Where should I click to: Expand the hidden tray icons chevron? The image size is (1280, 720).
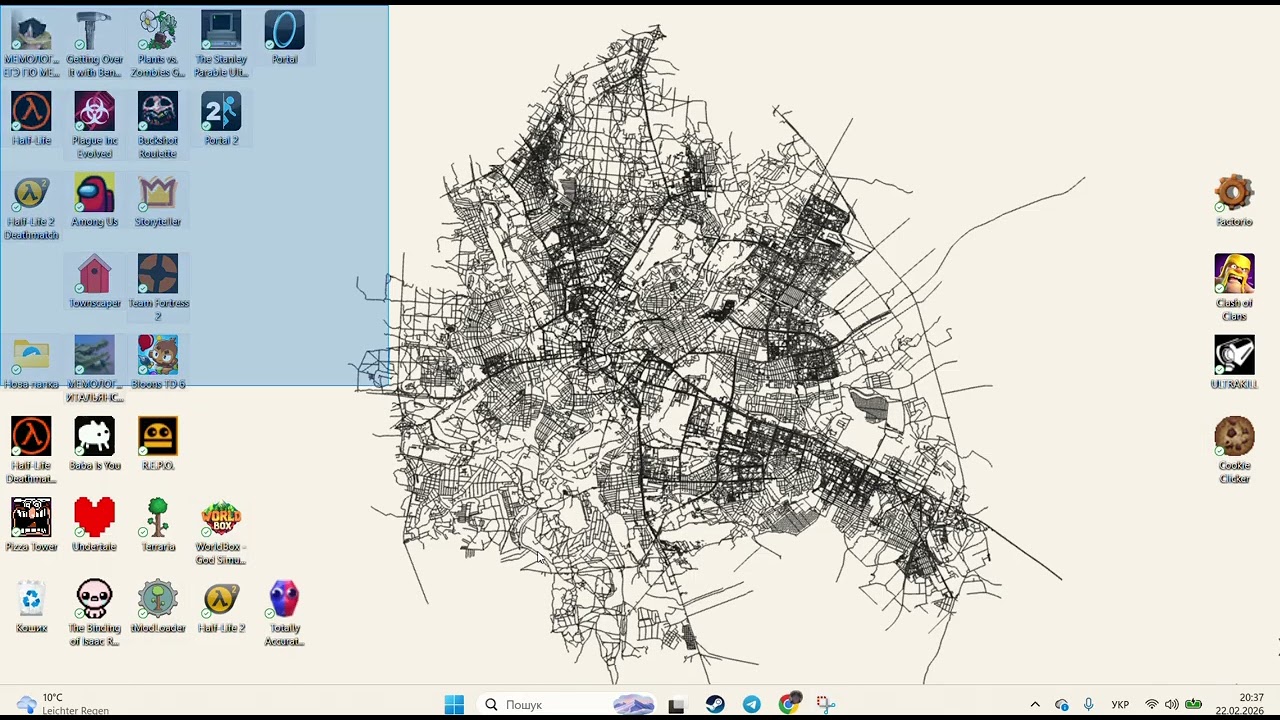point(1035,705)
